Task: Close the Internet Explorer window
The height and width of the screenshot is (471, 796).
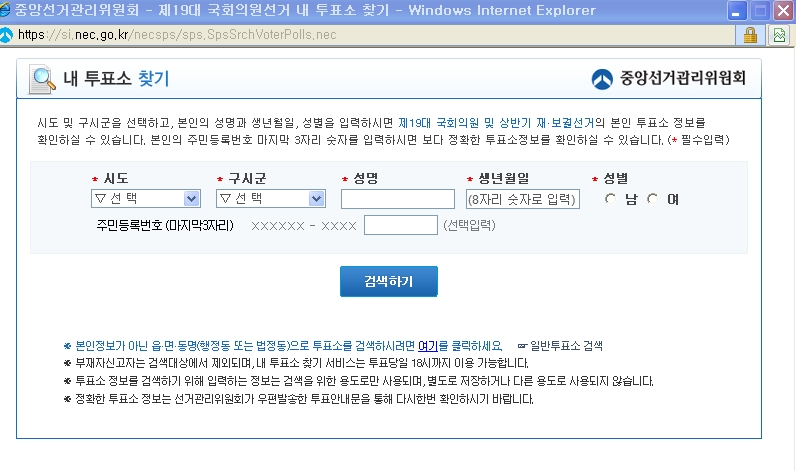Action: (784, 11)
